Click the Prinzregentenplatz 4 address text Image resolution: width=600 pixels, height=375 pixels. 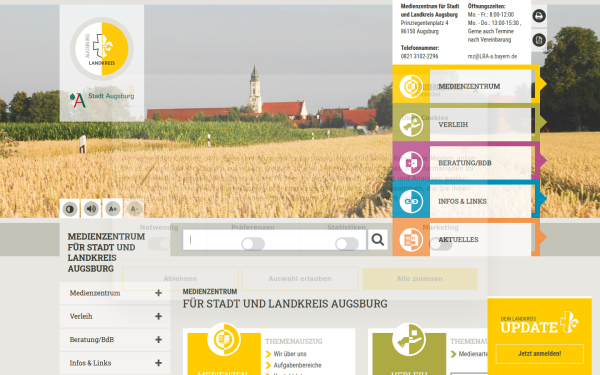tap(424, 23)
